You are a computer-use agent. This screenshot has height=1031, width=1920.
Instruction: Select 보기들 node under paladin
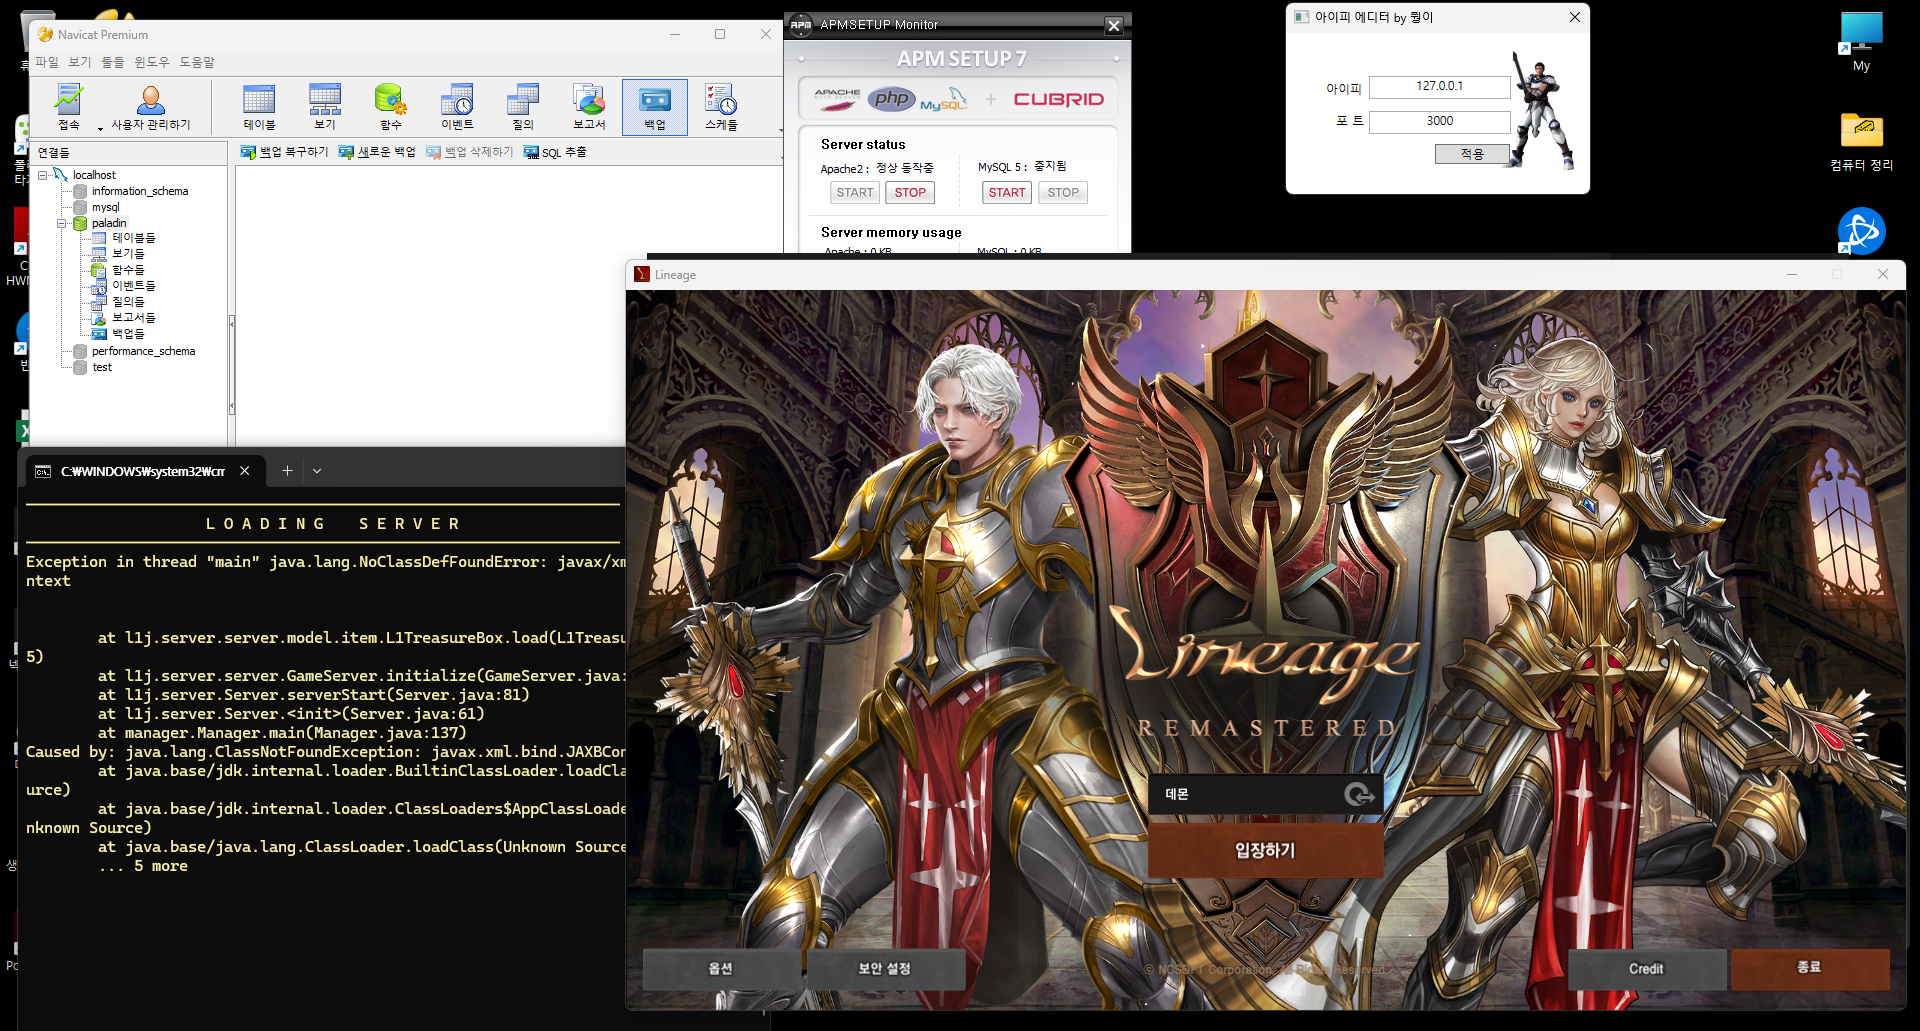[x=118, y=254]
